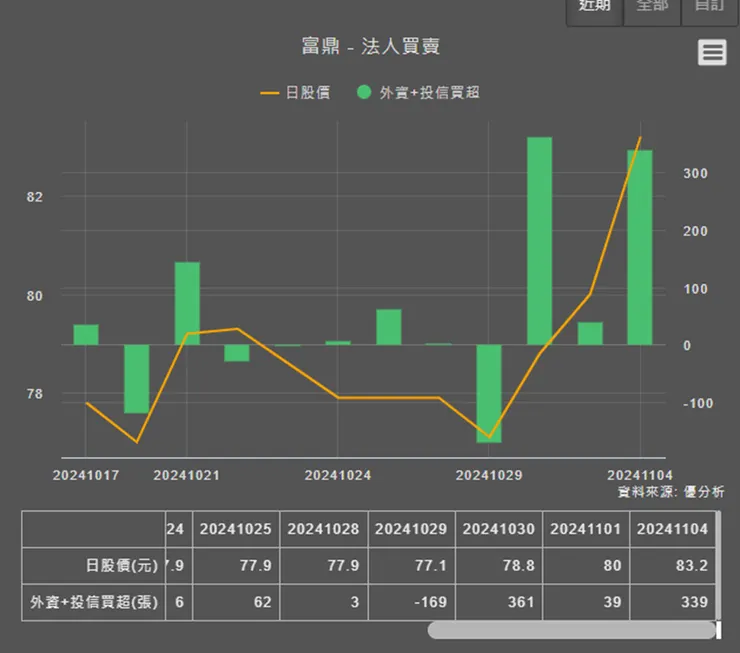
Task: Click the 82 left-axis label
Action: tap(34, 197)
